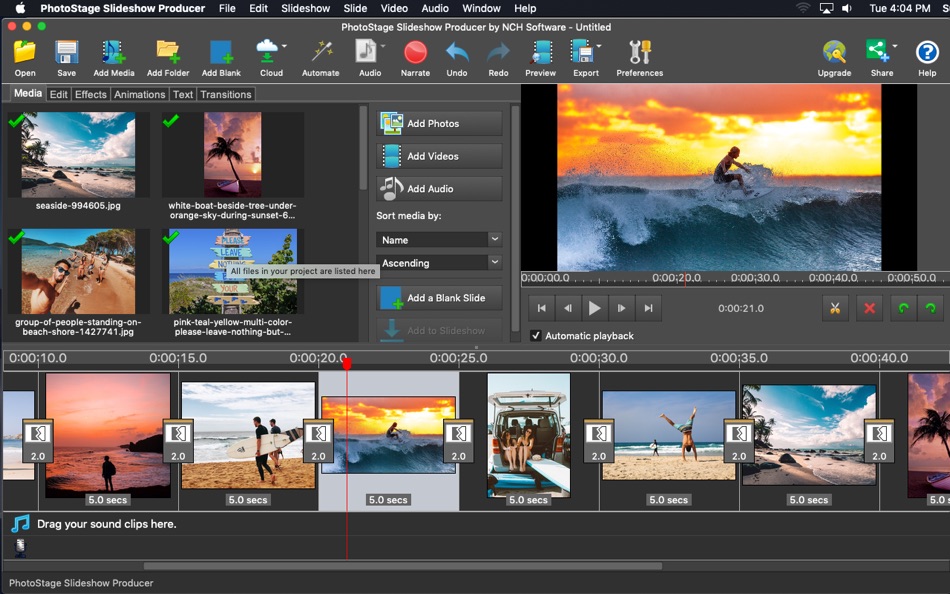The width and height of the screenshot is (950, 594).
Task: Click the Add Blank slide icon
Action: (221, 53)
